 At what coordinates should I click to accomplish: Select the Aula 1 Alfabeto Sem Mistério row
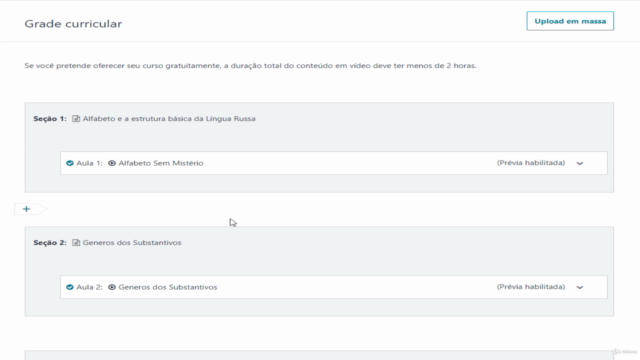click(x=333, y=163)
